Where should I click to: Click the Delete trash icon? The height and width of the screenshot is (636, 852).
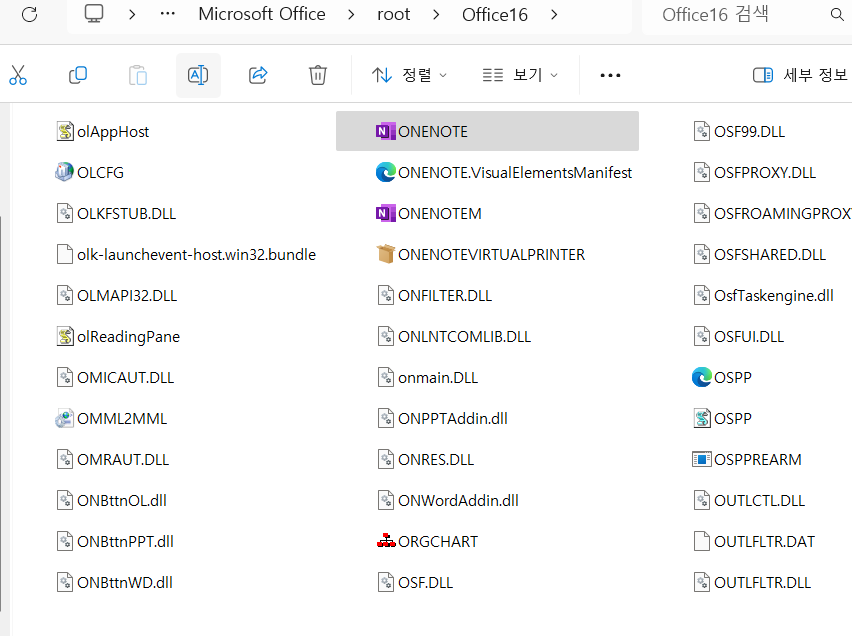[x=318, y=75]
